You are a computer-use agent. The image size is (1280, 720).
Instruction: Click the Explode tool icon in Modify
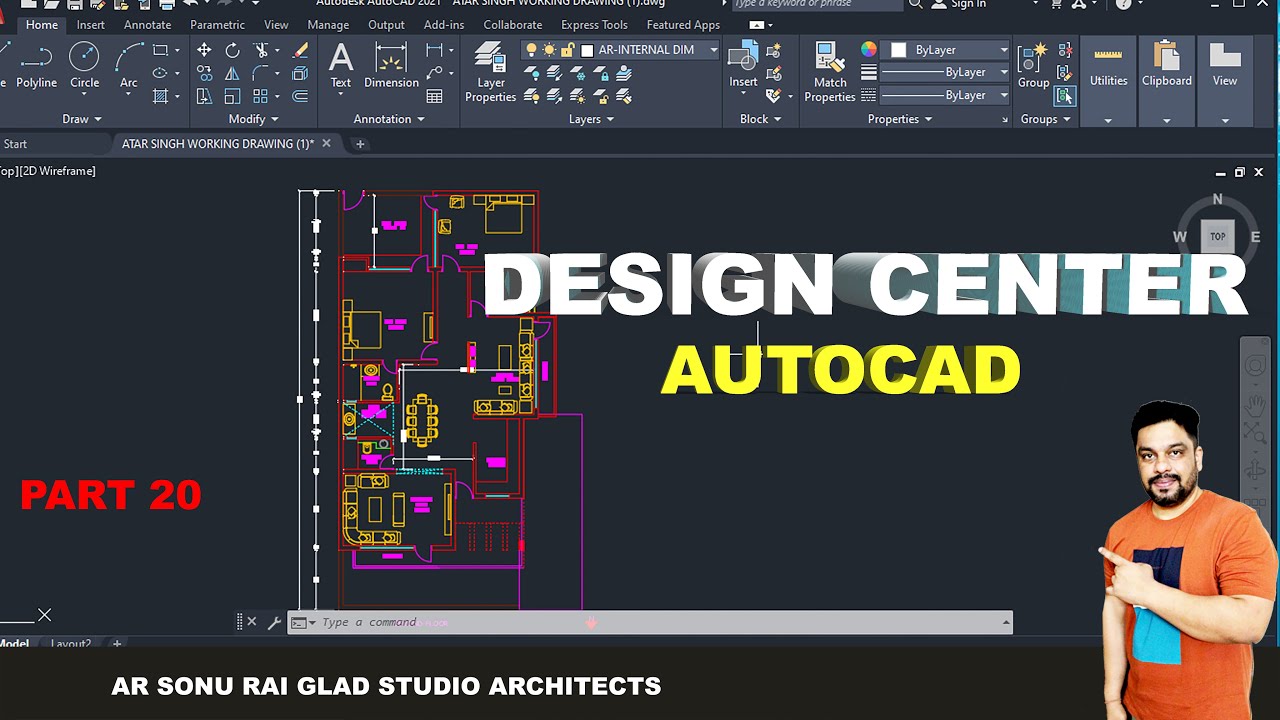[x=300, y=73]
